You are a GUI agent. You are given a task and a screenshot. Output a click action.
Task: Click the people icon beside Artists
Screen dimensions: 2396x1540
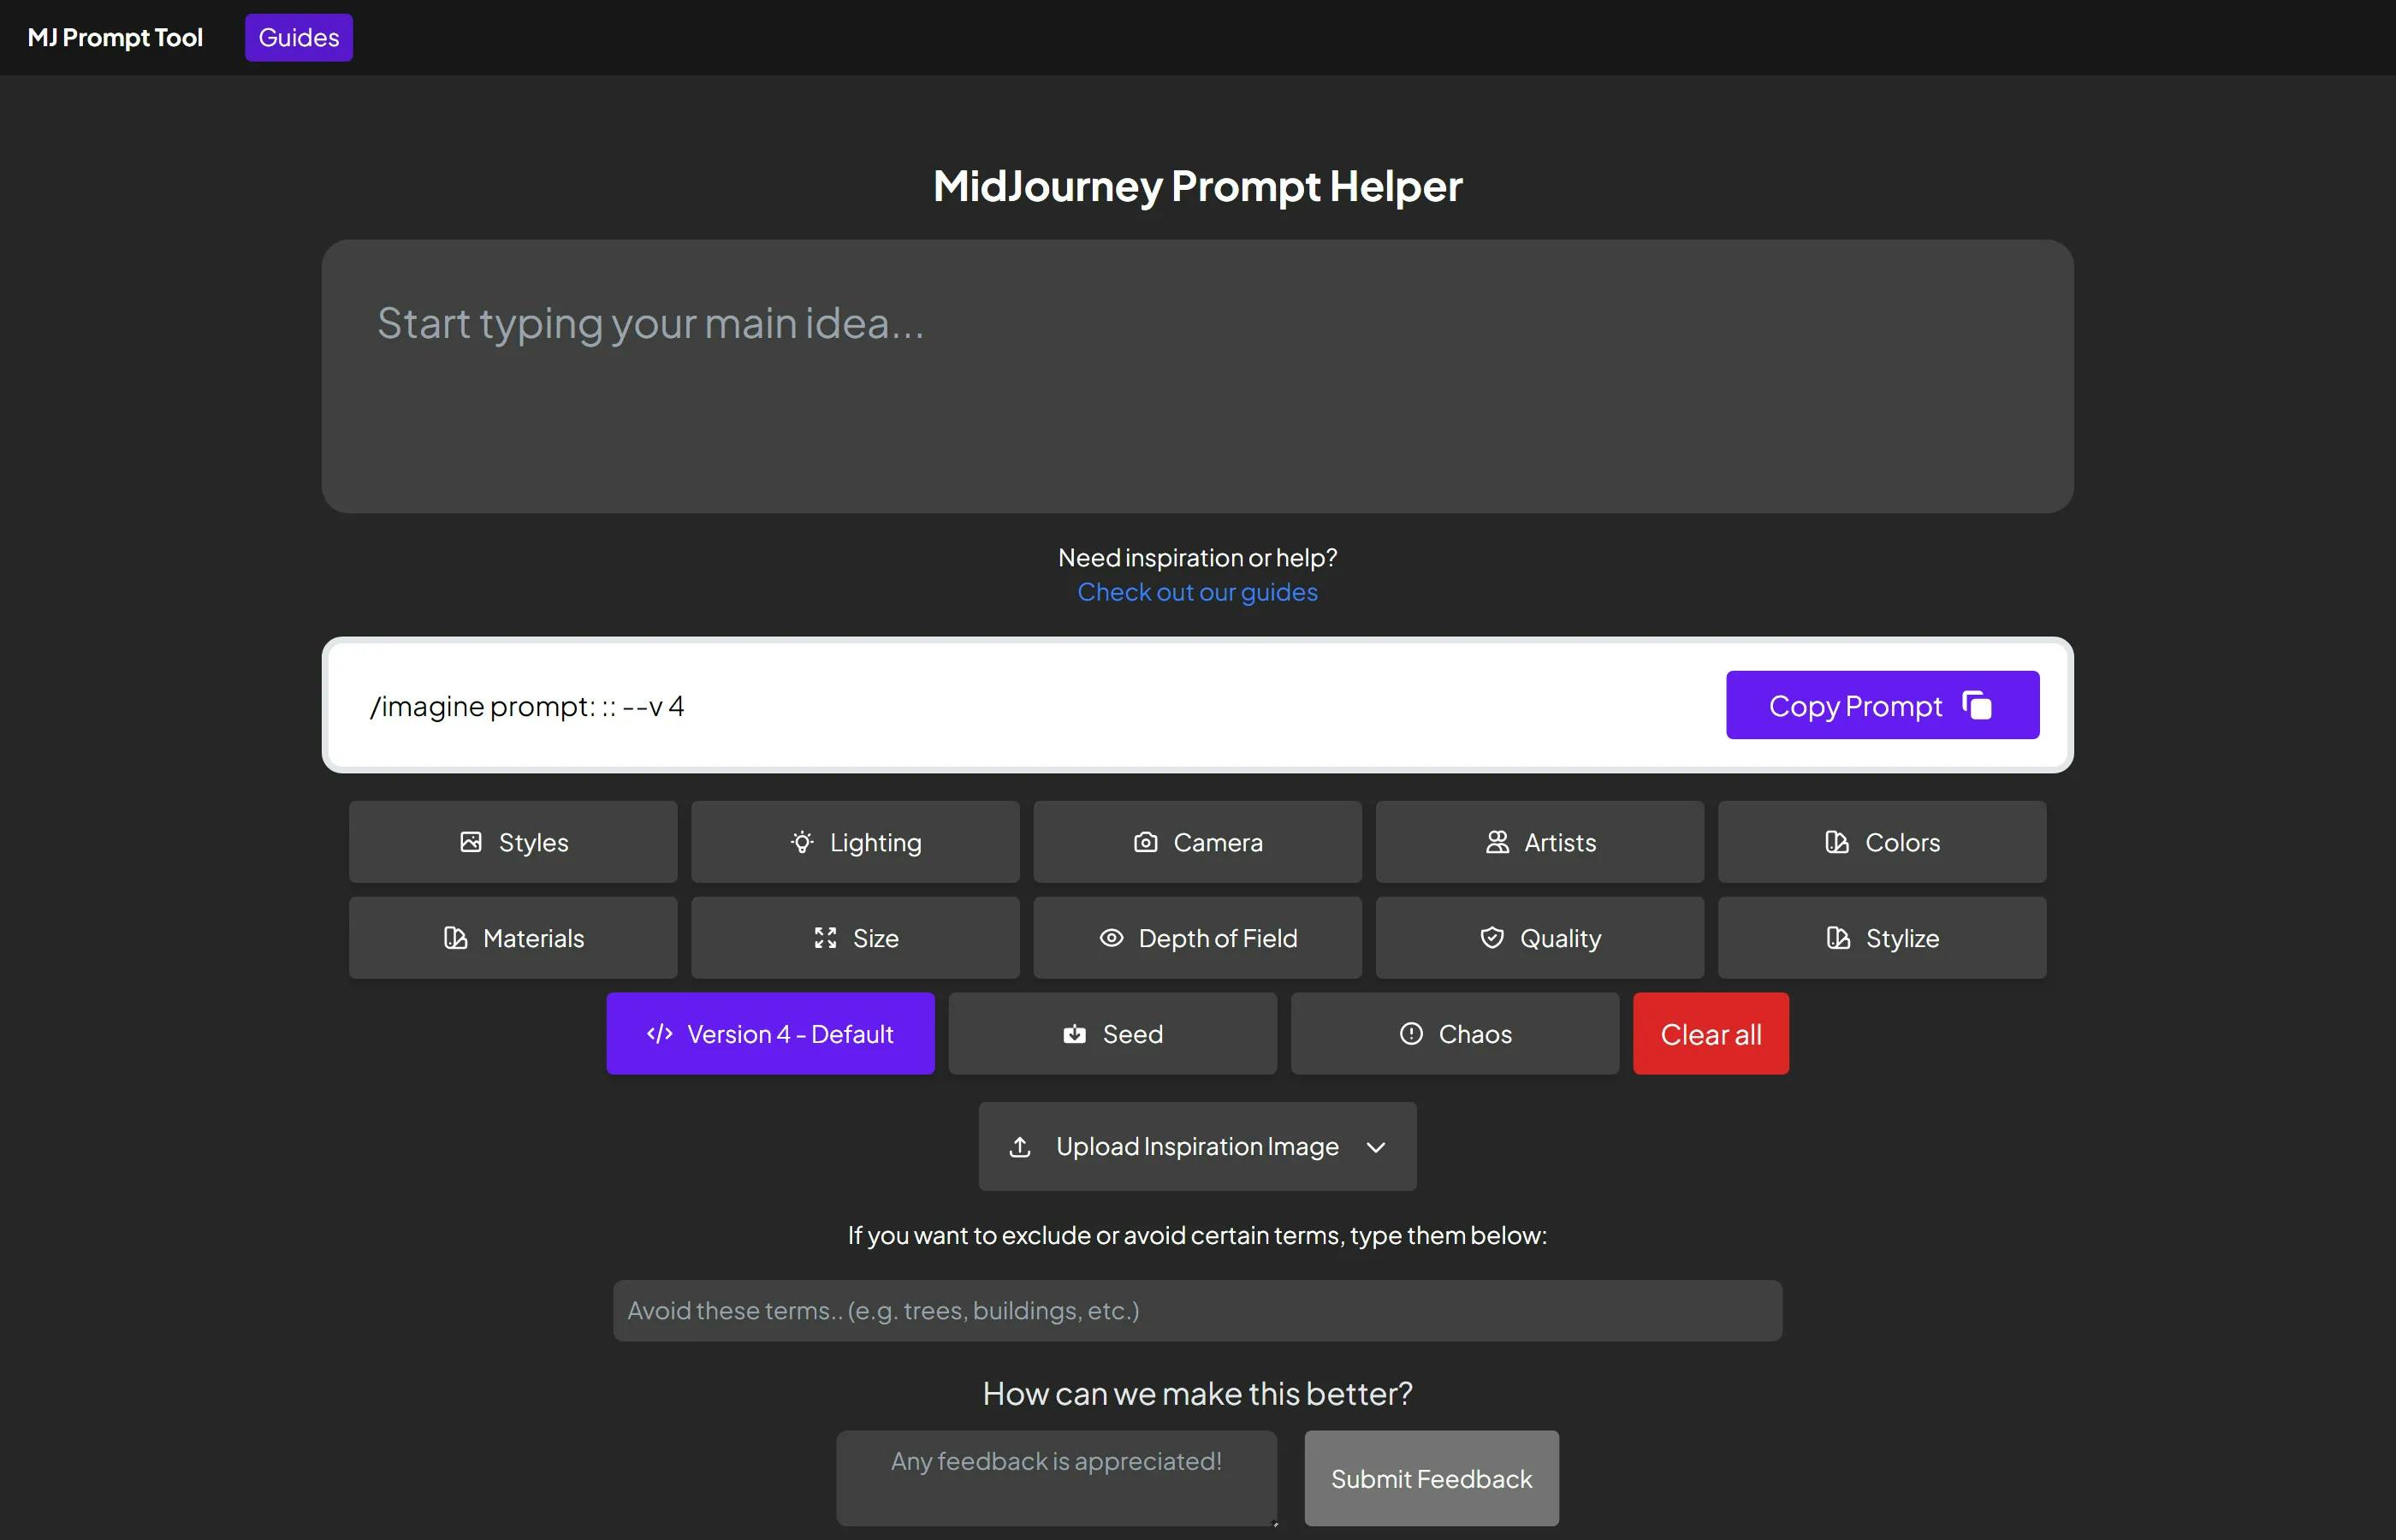tap(1497, 842)
